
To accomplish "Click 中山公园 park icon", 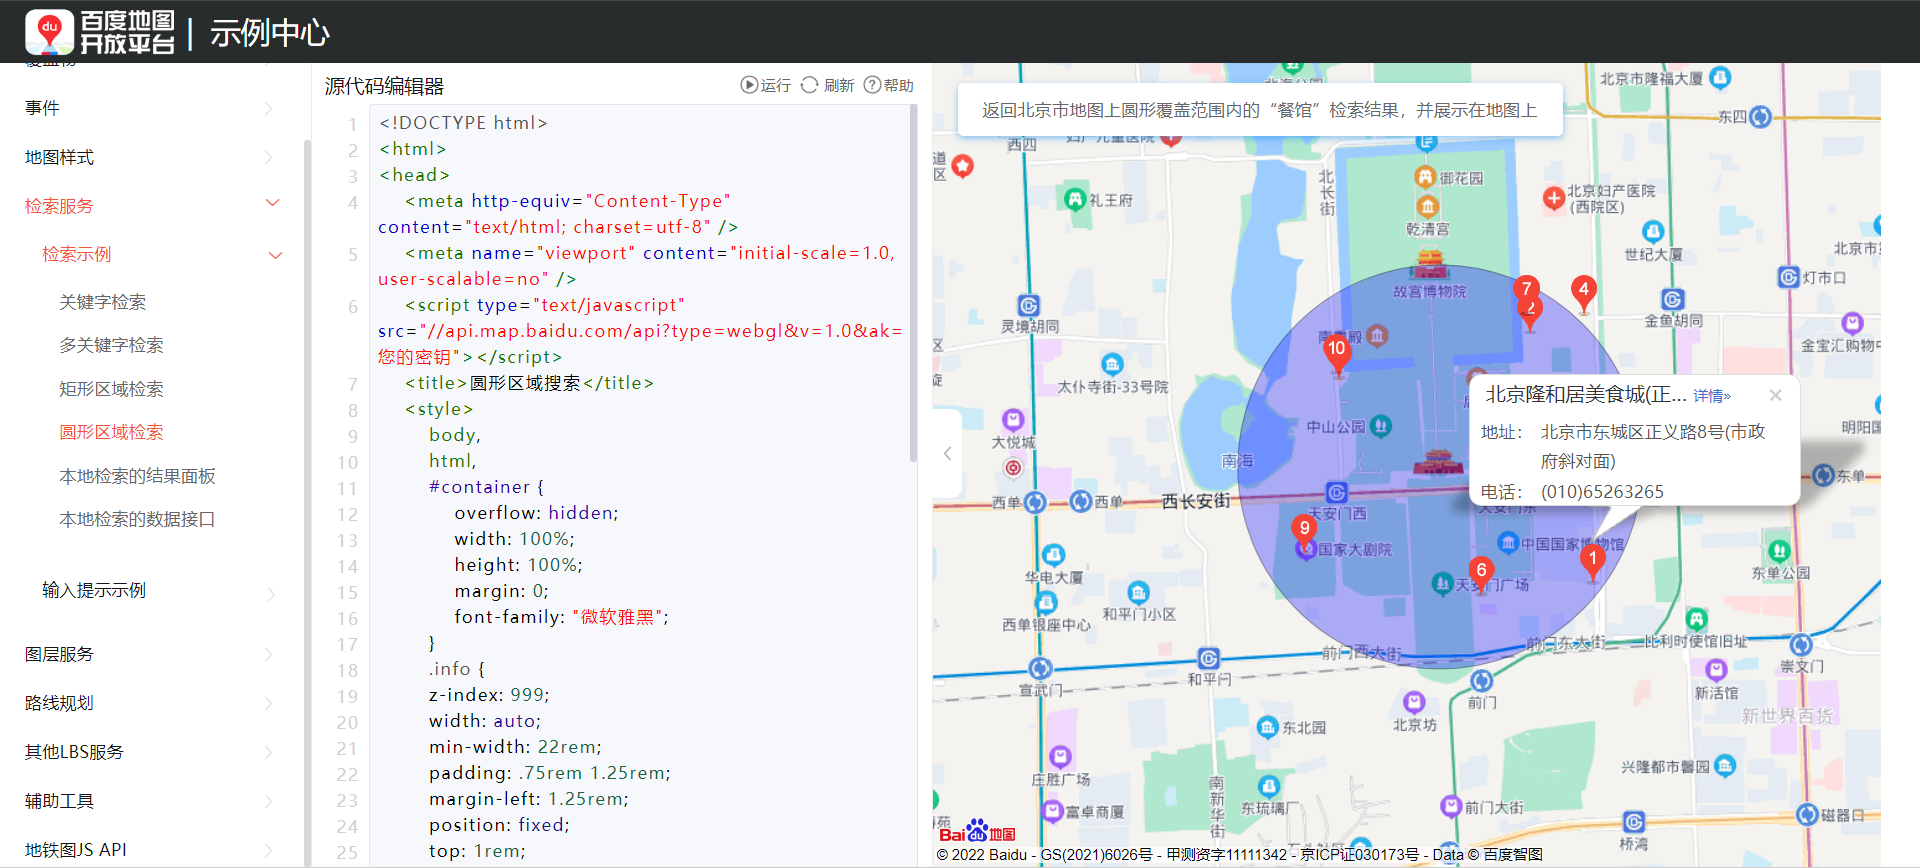I will [x=1381, y=427].
